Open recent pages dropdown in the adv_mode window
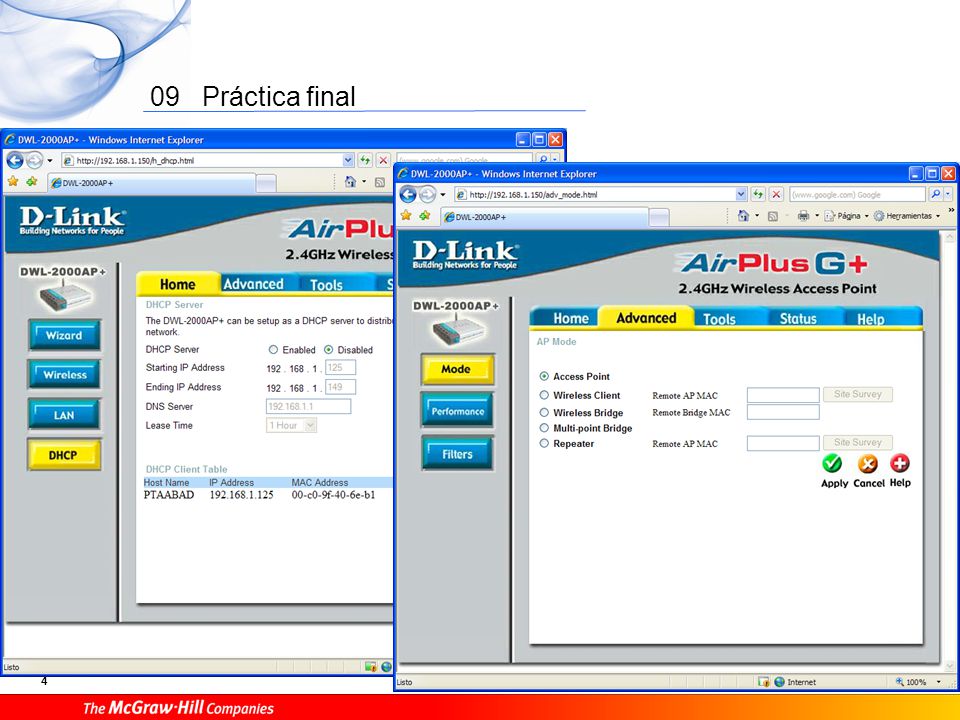Viewport: 960px width, 720px height. pos(443,195)
